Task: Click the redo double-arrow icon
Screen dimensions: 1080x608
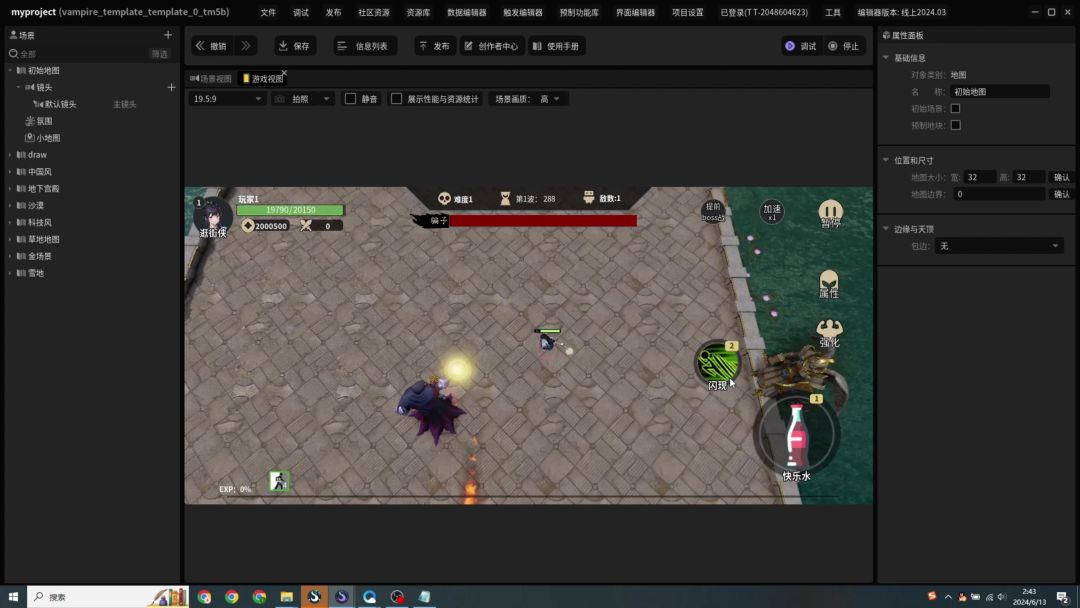Action: click(246, 46)
